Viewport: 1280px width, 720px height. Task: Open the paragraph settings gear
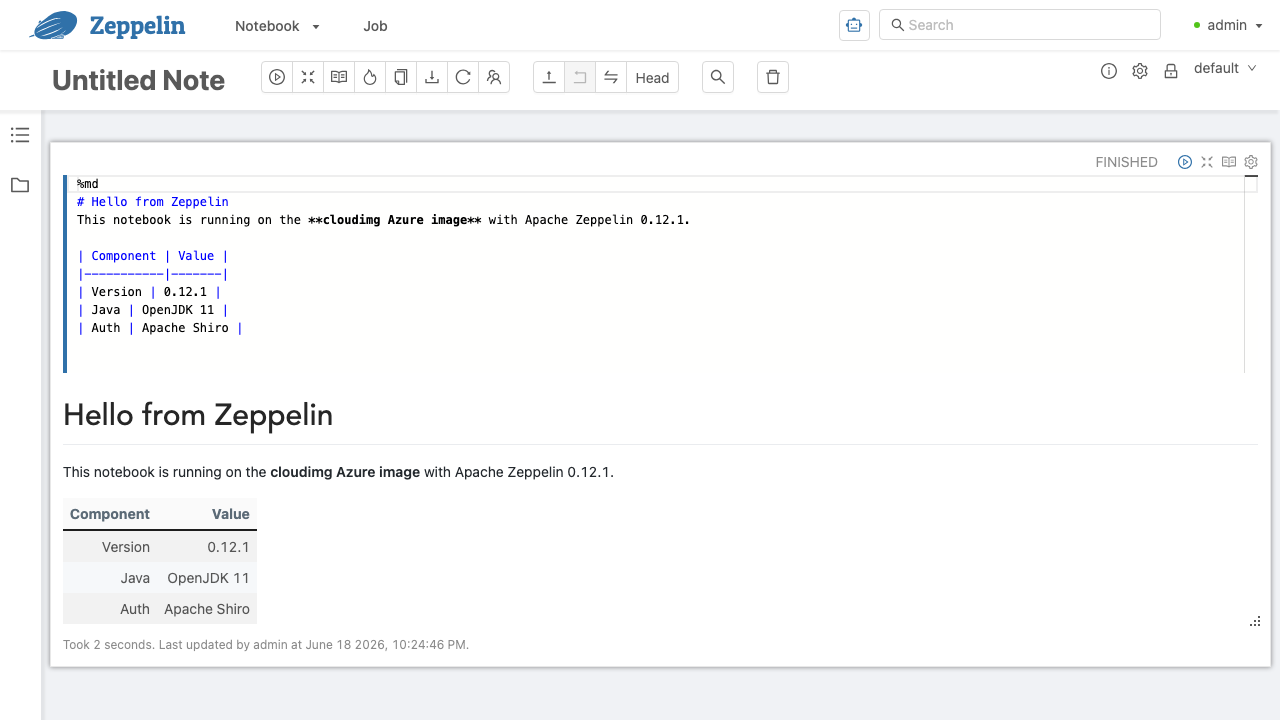coord(1251,162)
